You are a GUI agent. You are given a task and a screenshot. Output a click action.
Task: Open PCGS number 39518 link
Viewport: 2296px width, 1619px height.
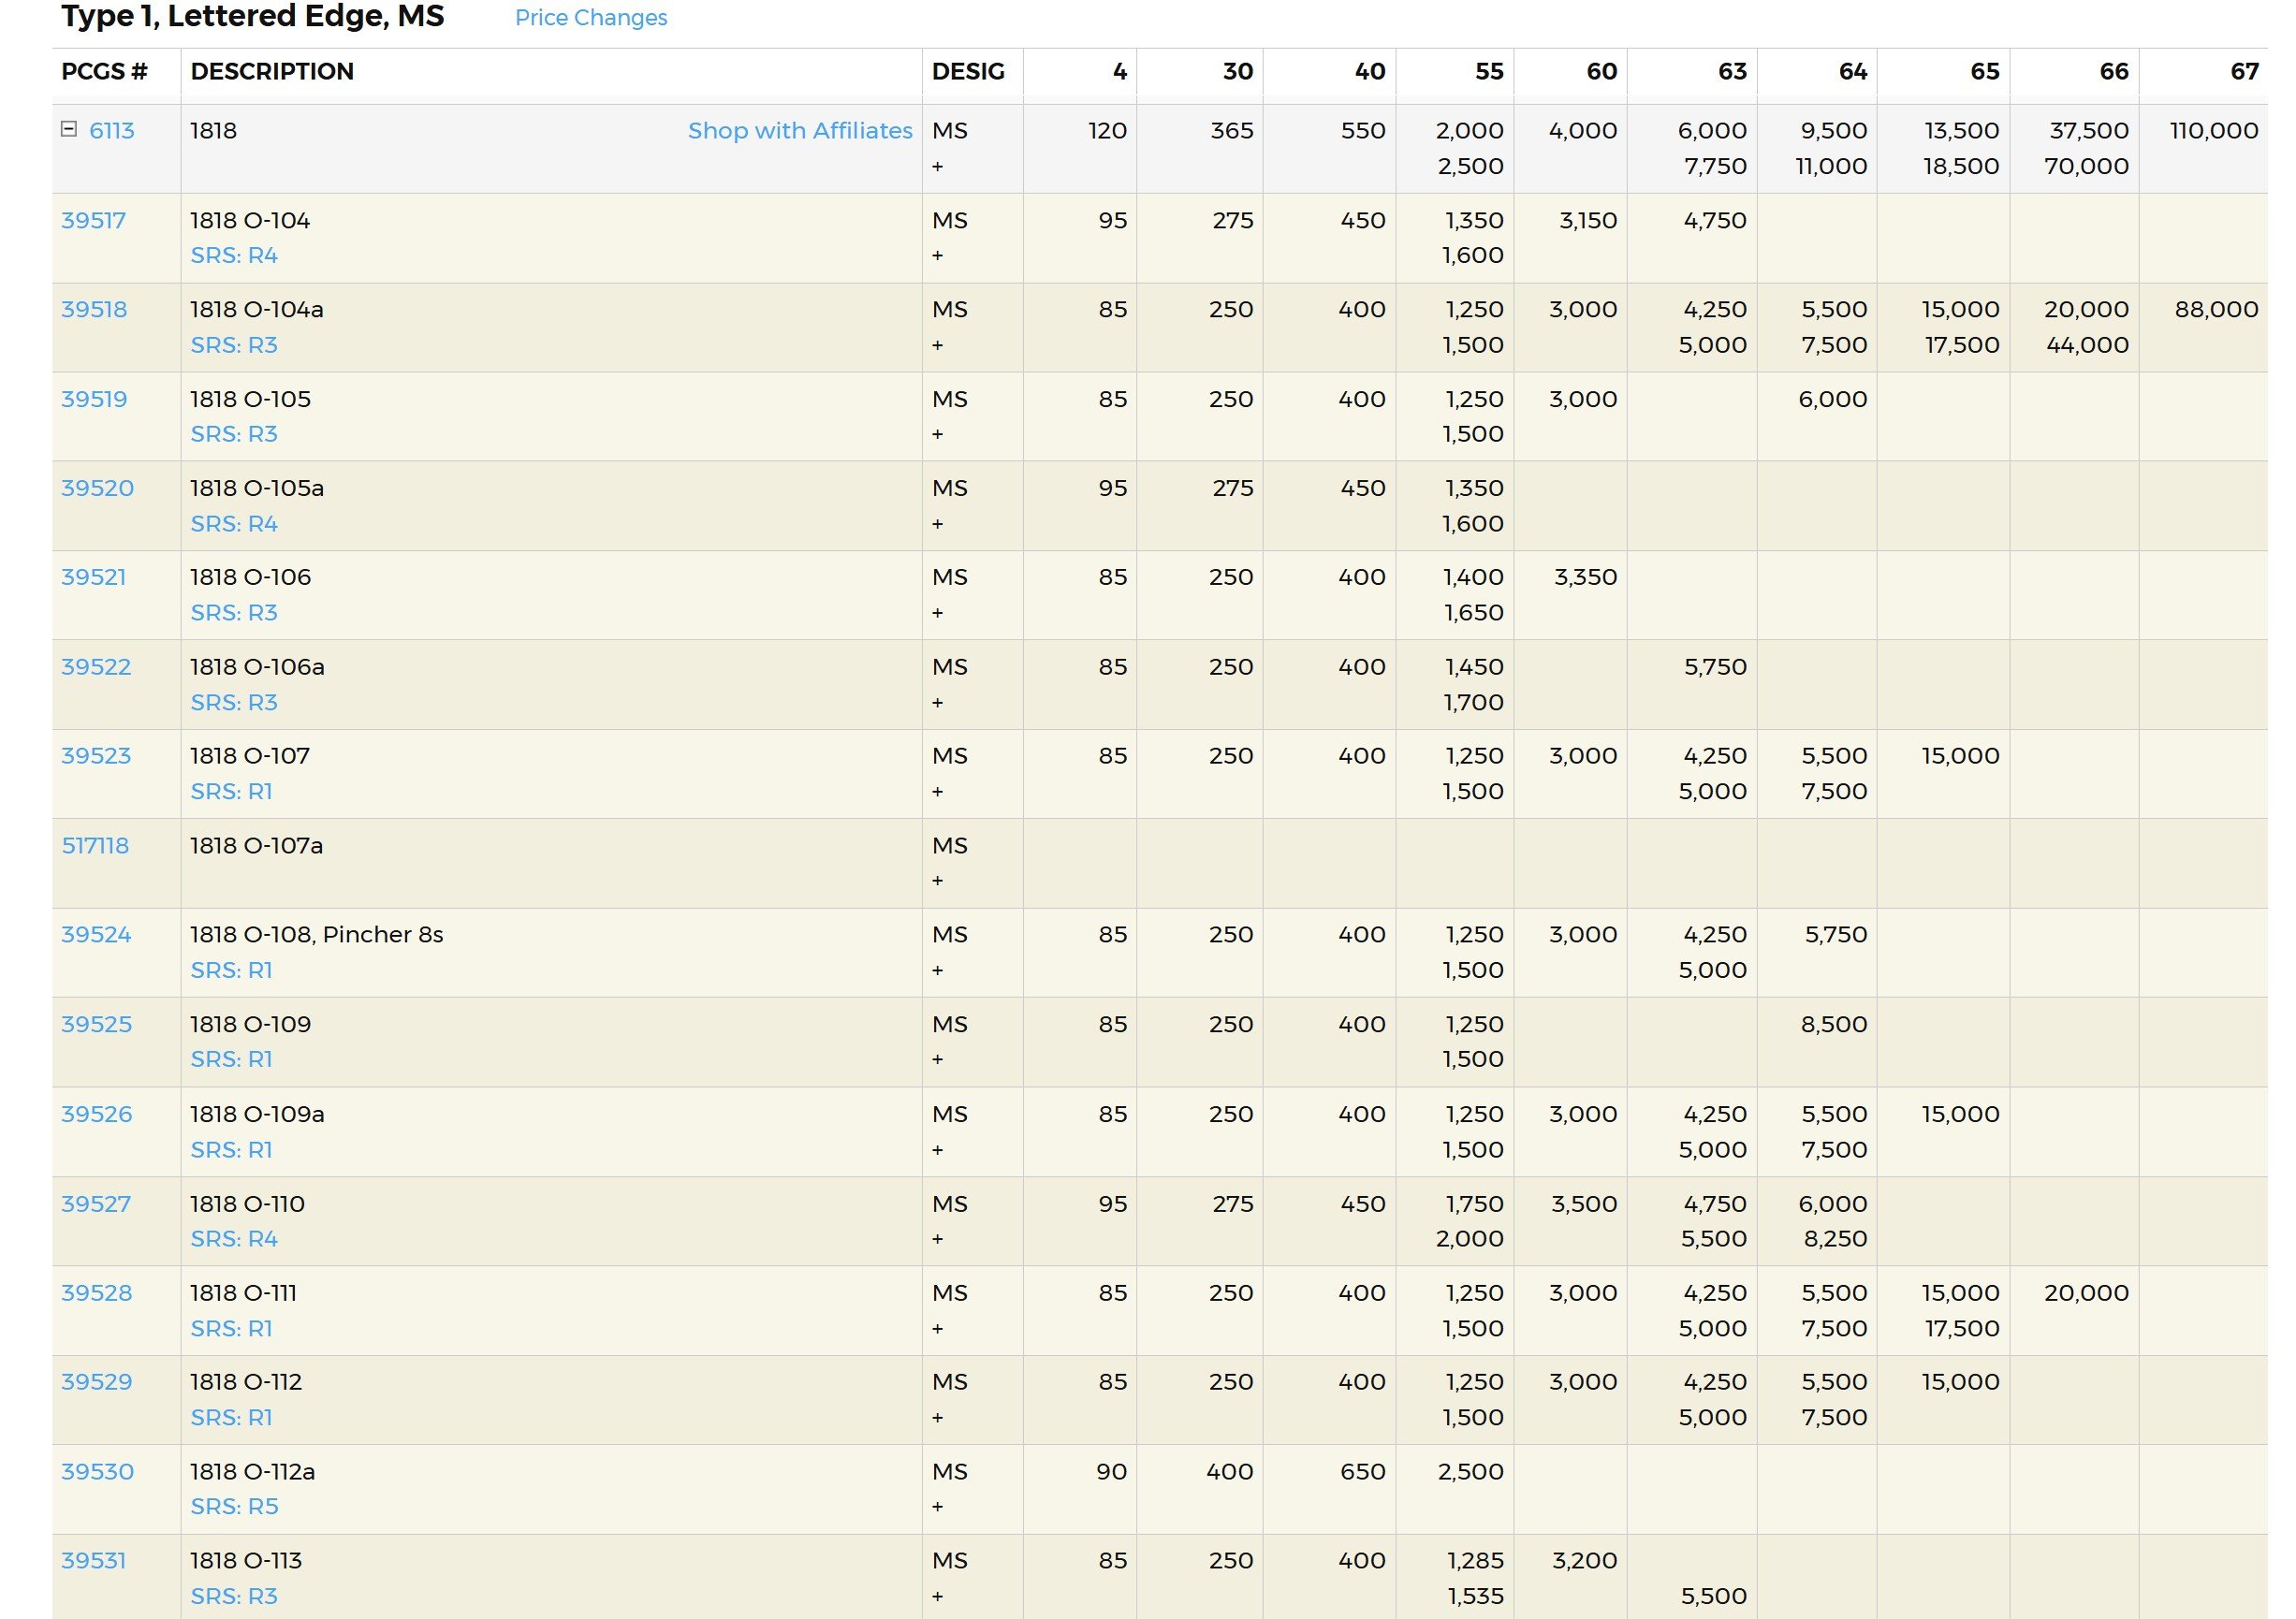pyautogui.click(x=94, y=310)
